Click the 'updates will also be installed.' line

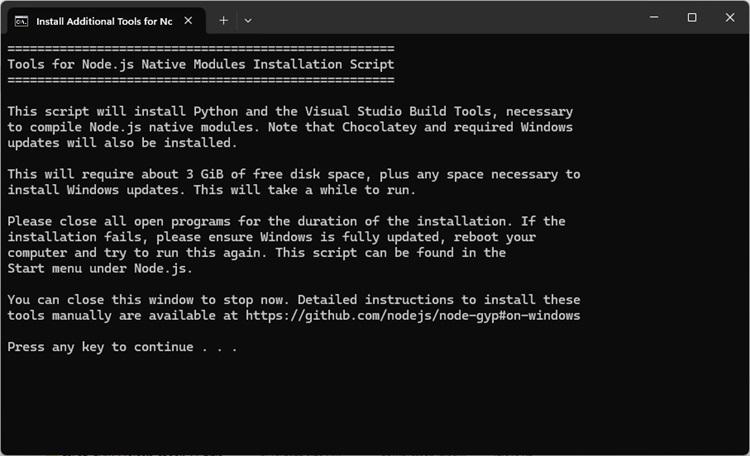[122, 143]
